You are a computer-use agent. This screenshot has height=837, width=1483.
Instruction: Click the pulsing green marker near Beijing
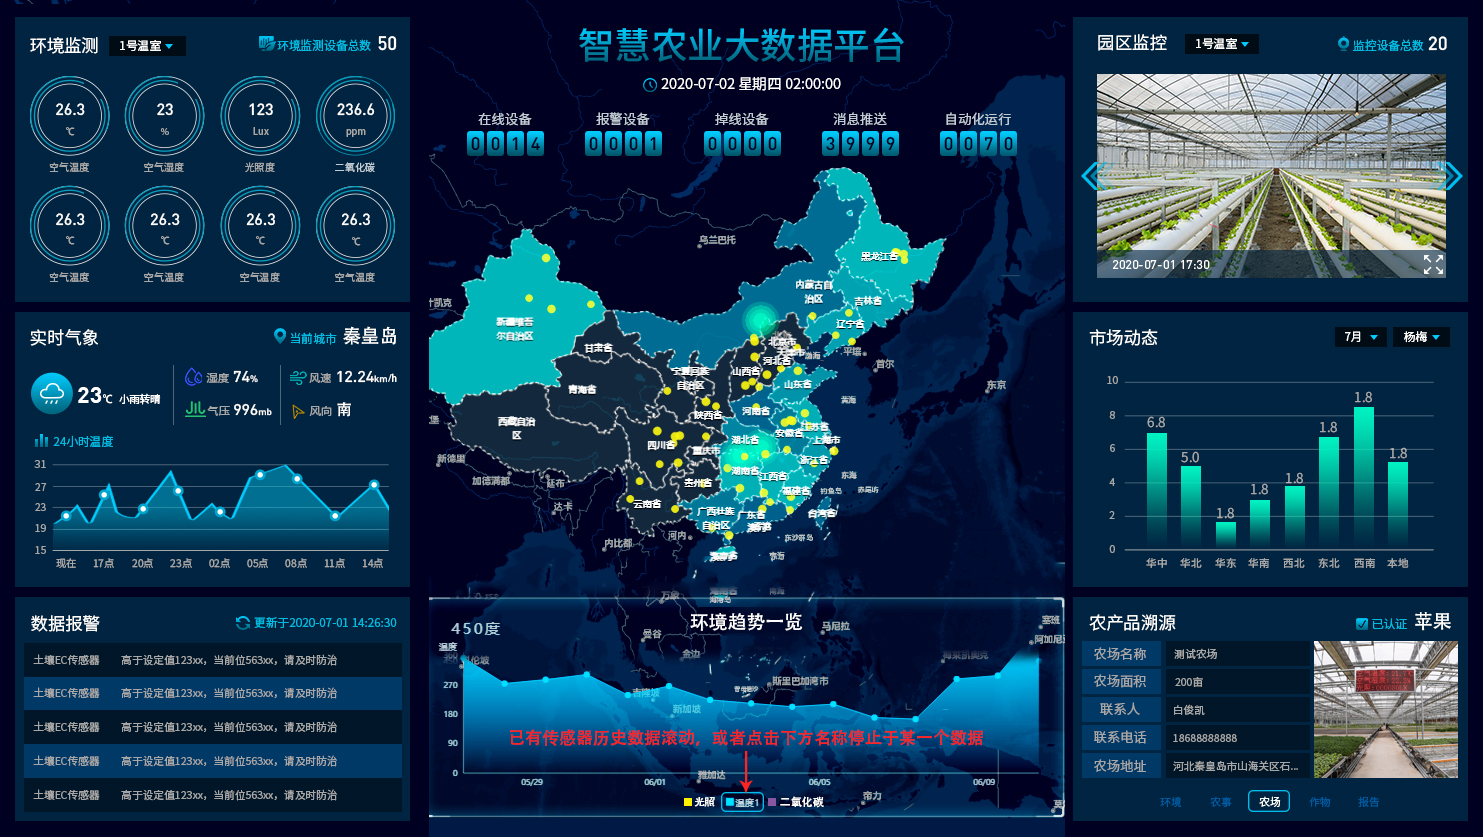[762, 321]
